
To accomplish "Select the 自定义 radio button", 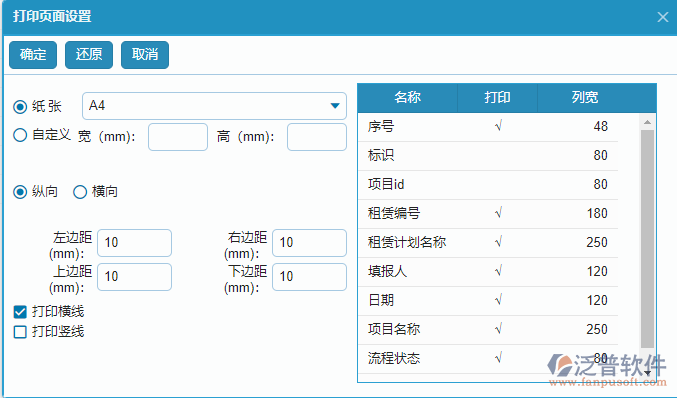I will [x=20, y=135].
